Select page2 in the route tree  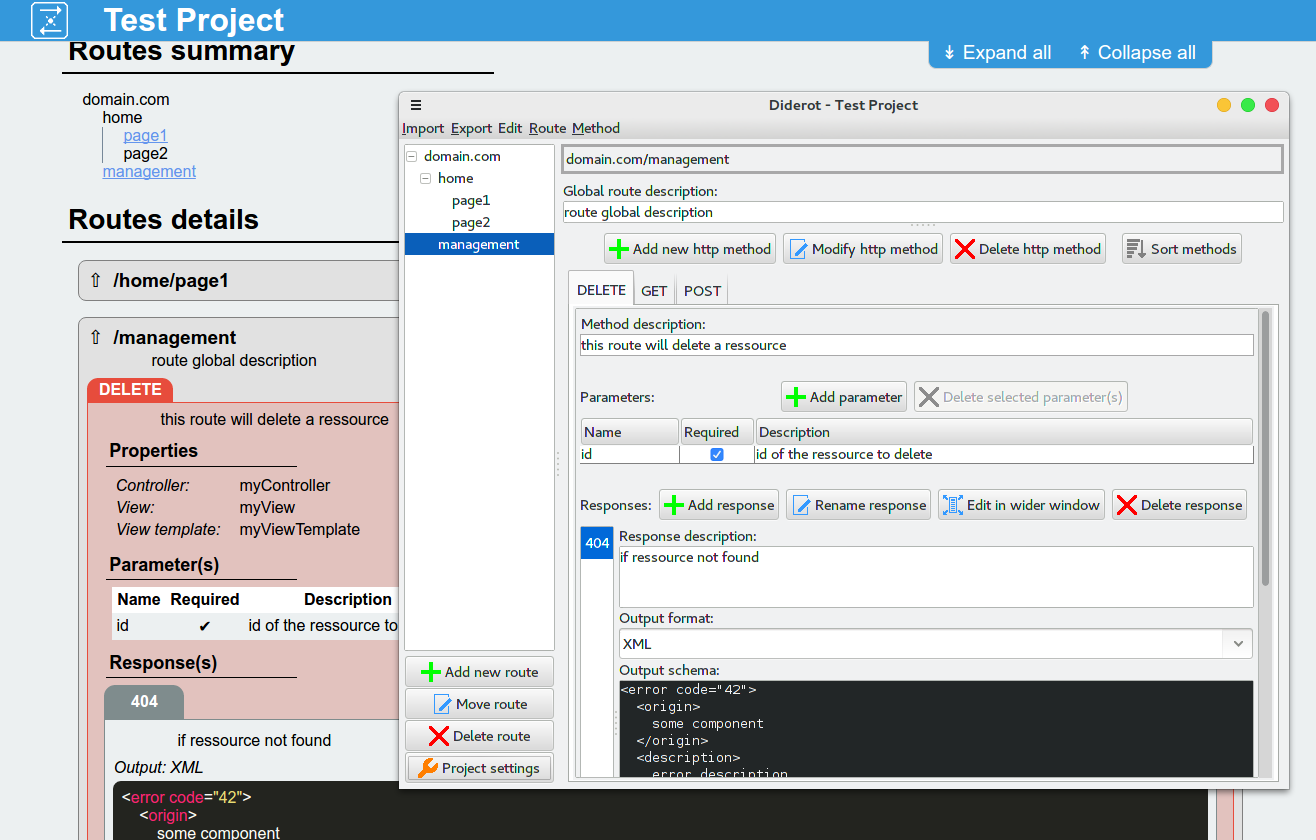tap(471, 222)
